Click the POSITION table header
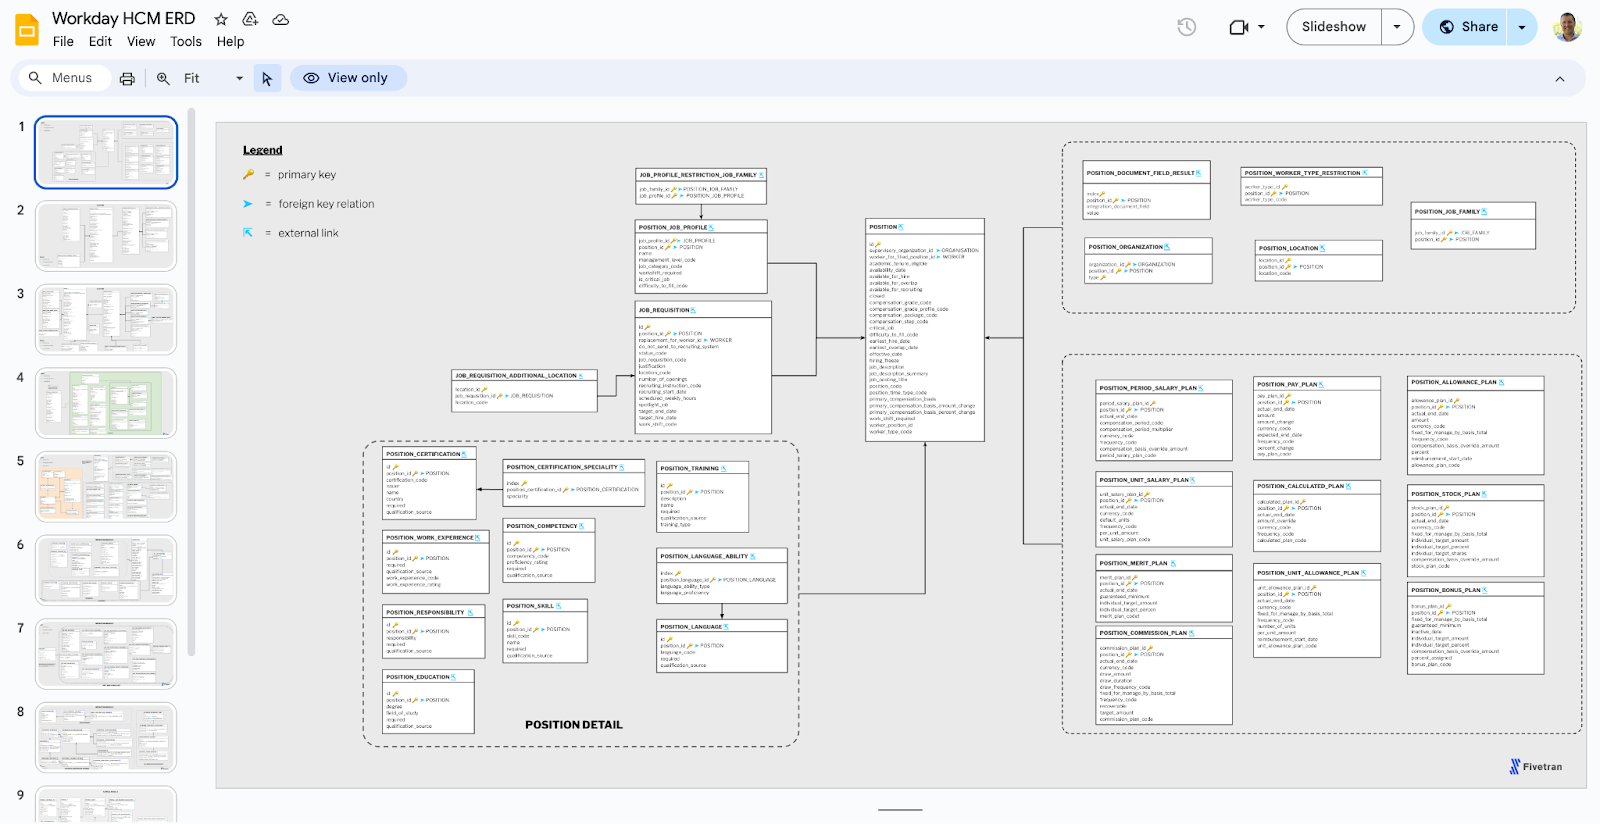The width and height of the screenshot is (1600, 824). (925, 227)
